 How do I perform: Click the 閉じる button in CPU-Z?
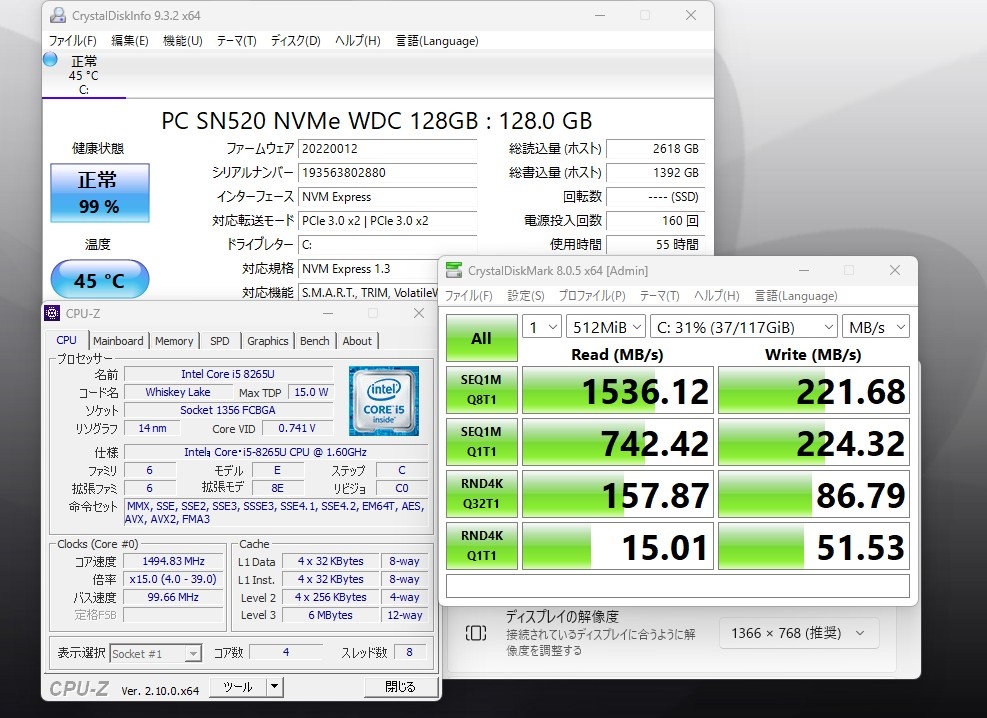tap(400, 687)
